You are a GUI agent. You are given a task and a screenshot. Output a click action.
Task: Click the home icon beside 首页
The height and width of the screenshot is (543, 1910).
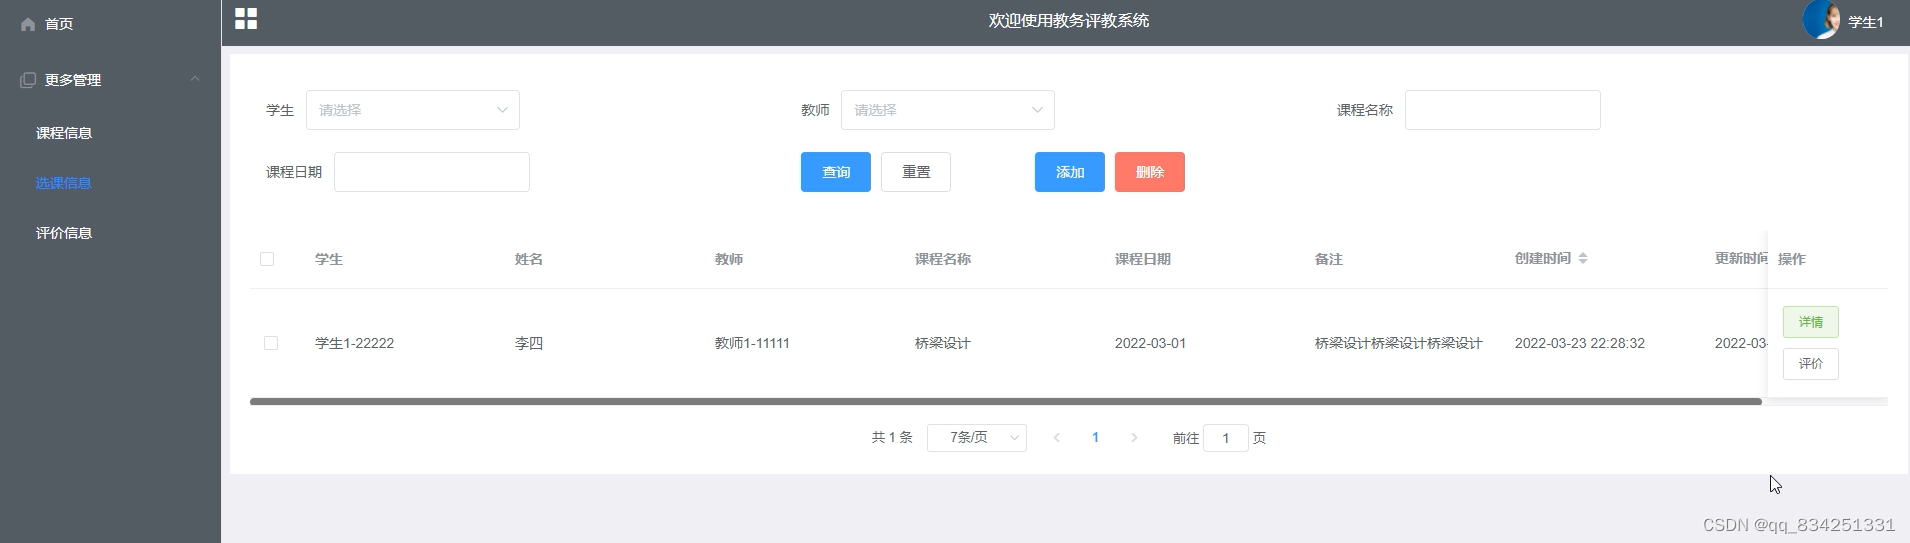28,24
